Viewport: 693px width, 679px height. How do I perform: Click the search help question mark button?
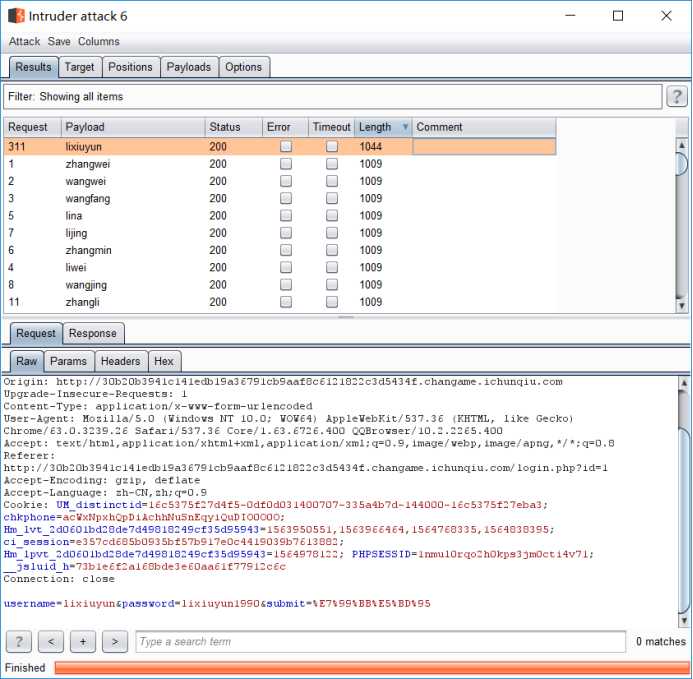(19, 641)
